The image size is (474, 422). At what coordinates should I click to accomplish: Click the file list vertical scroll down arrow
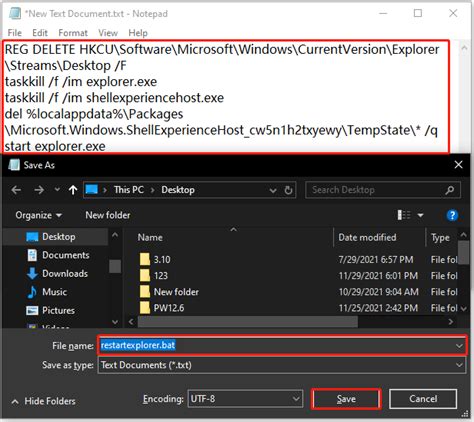tap(463, 309)
